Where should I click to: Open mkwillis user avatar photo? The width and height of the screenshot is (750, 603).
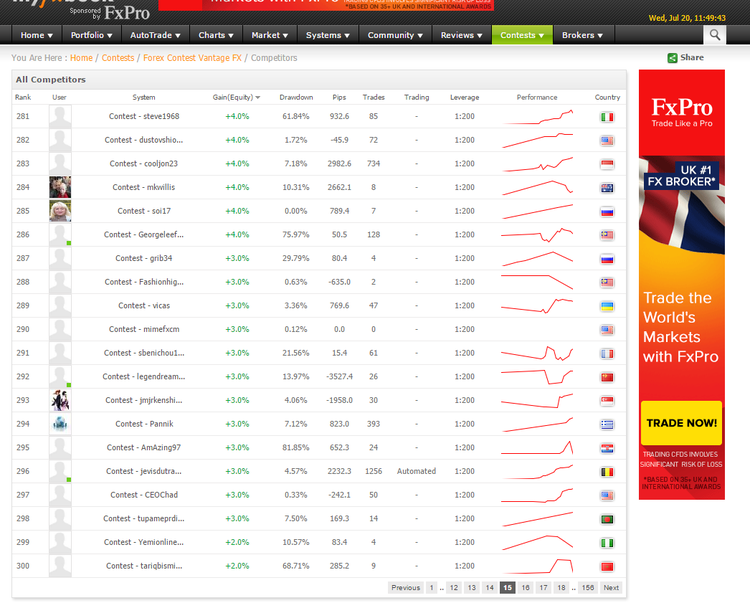point(60,187)
